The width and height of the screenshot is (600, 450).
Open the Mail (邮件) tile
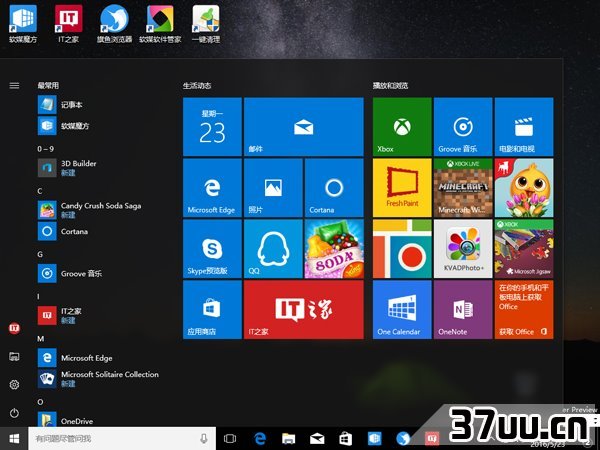pyautogui.click(x=304, y=127)
